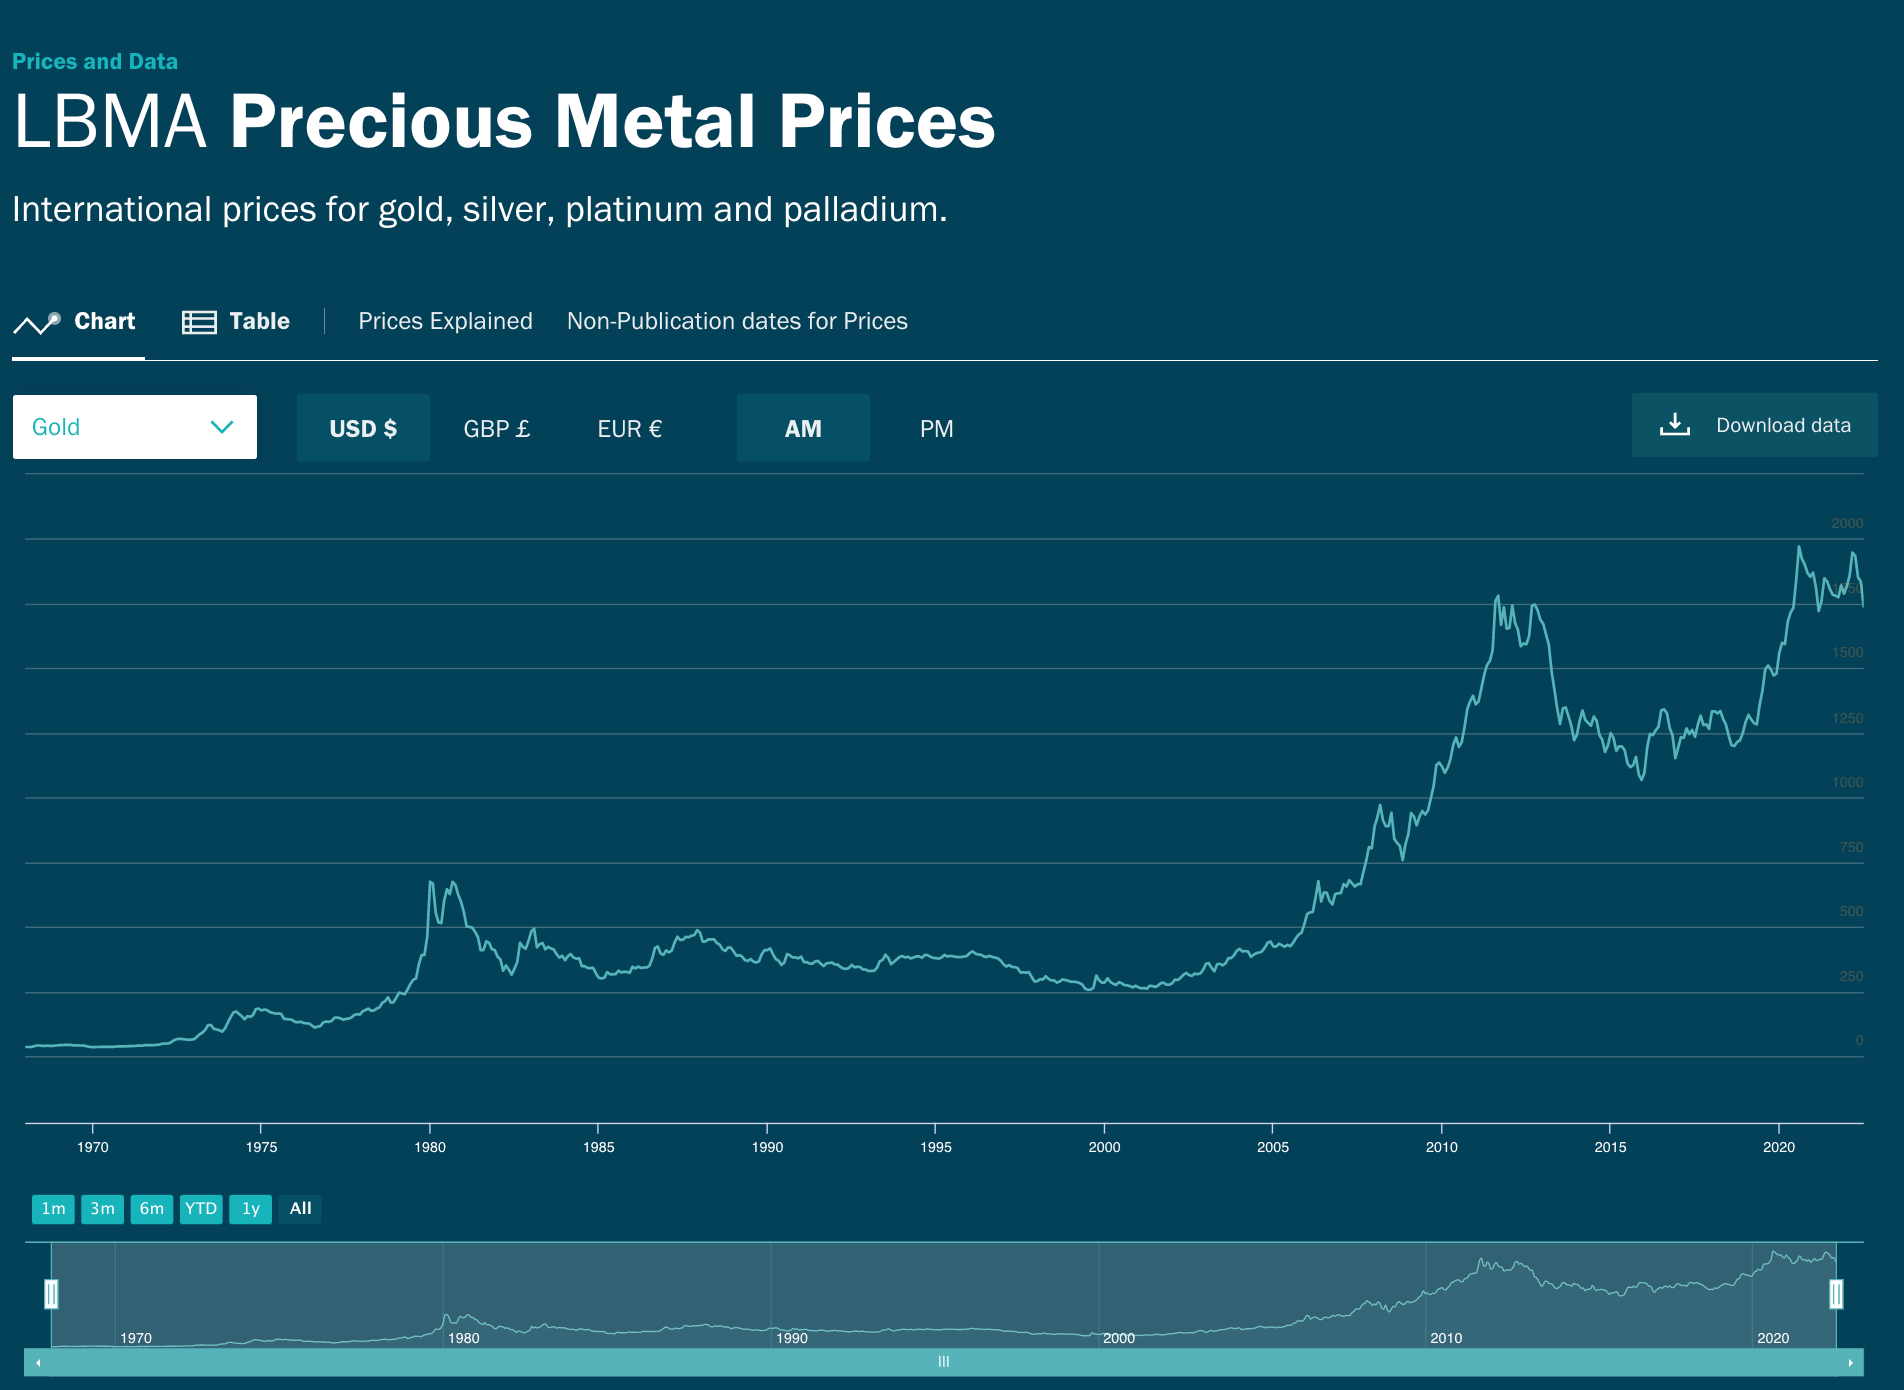Set the chart range to 1m

pos(53,1208)
